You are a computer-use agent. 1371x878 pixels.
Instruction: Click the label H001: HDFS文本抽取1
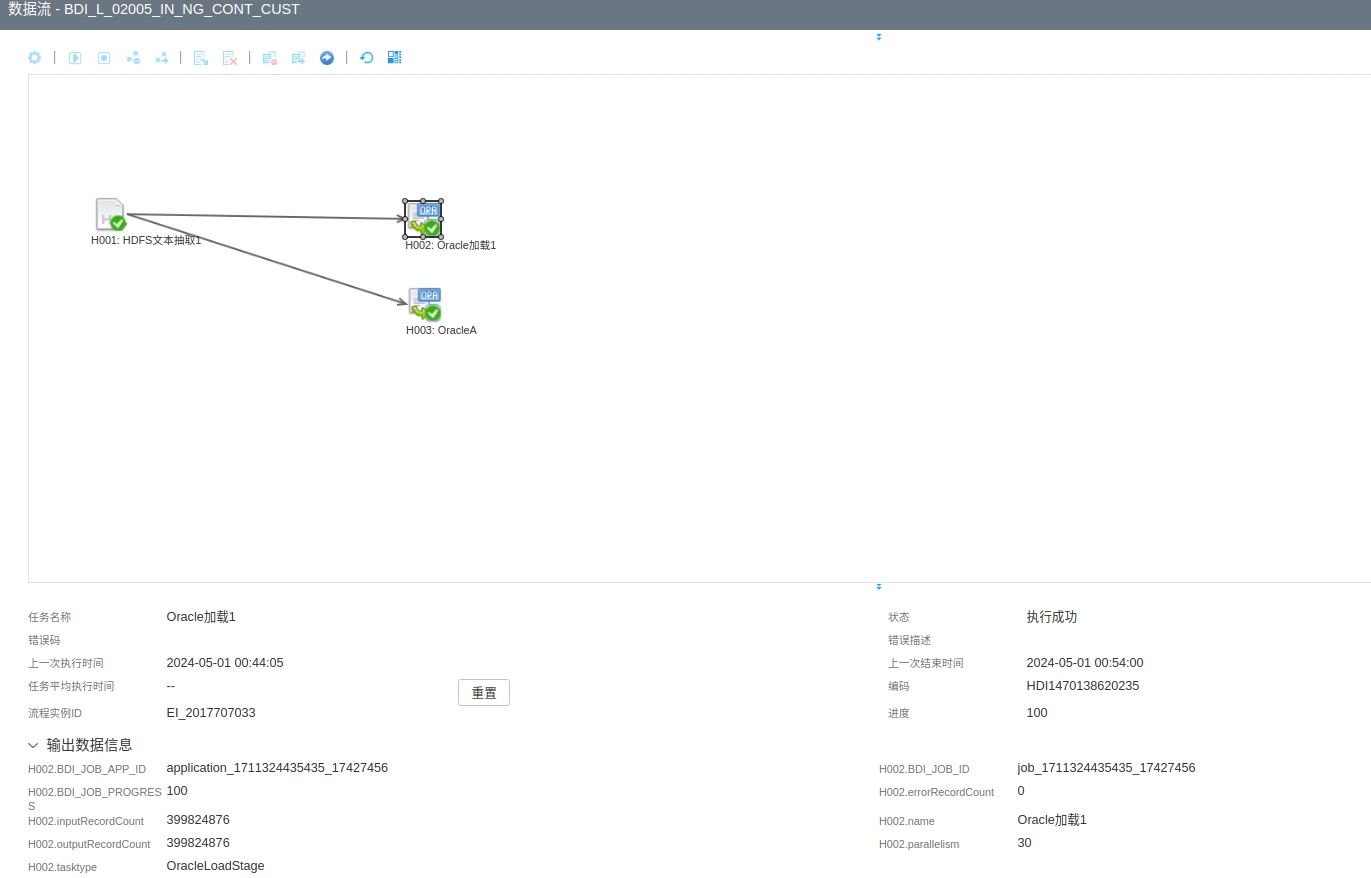click(x=146, y=241)
